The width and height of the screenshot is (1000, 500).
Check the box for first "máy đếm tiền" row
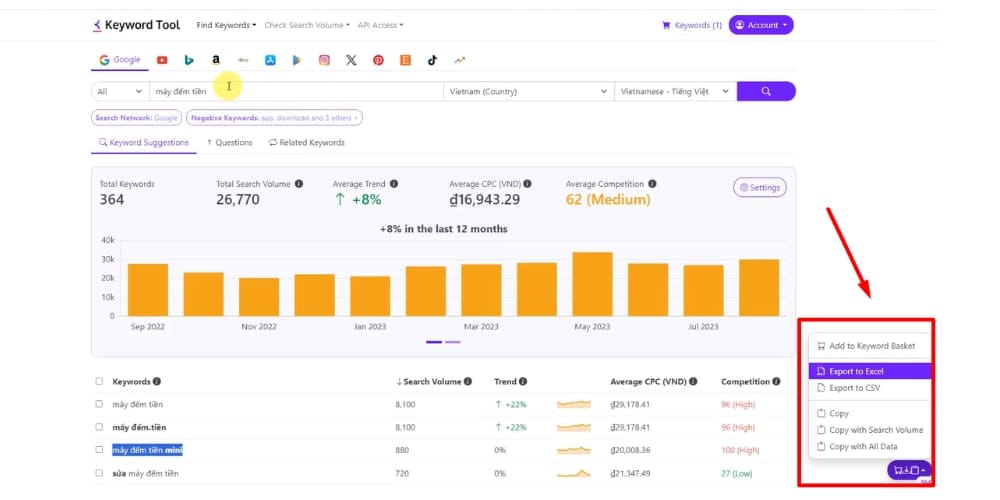pos(99,404)
